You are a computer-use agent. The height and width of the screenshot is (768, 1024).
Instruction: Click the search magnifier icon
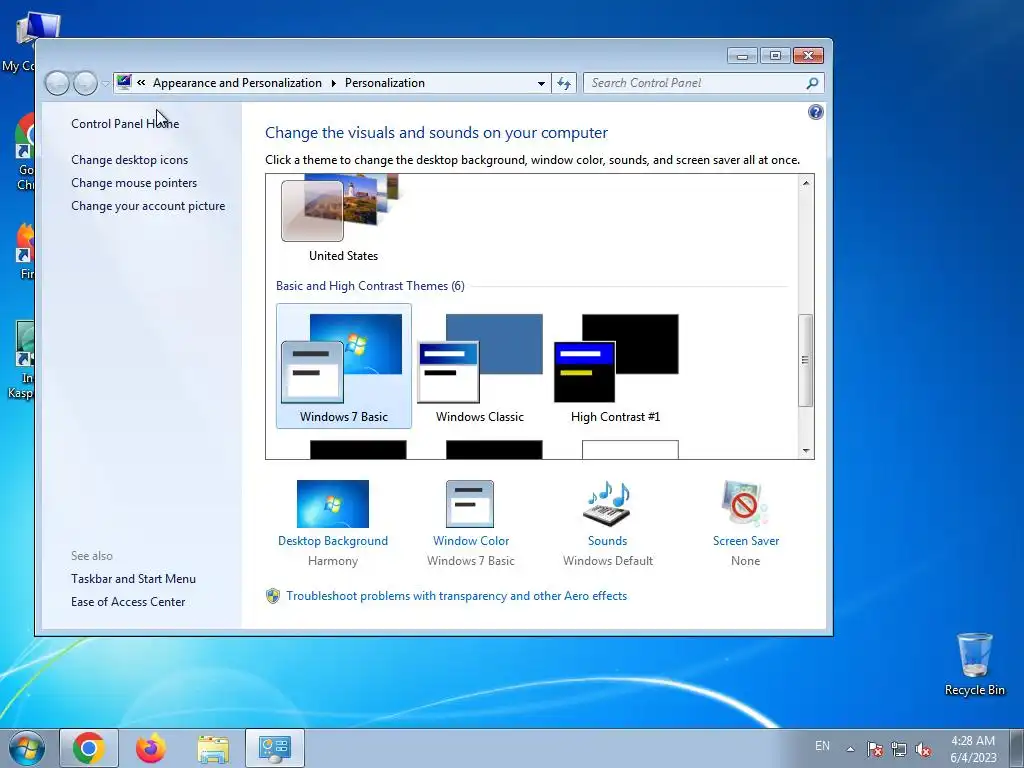[812, 83]
